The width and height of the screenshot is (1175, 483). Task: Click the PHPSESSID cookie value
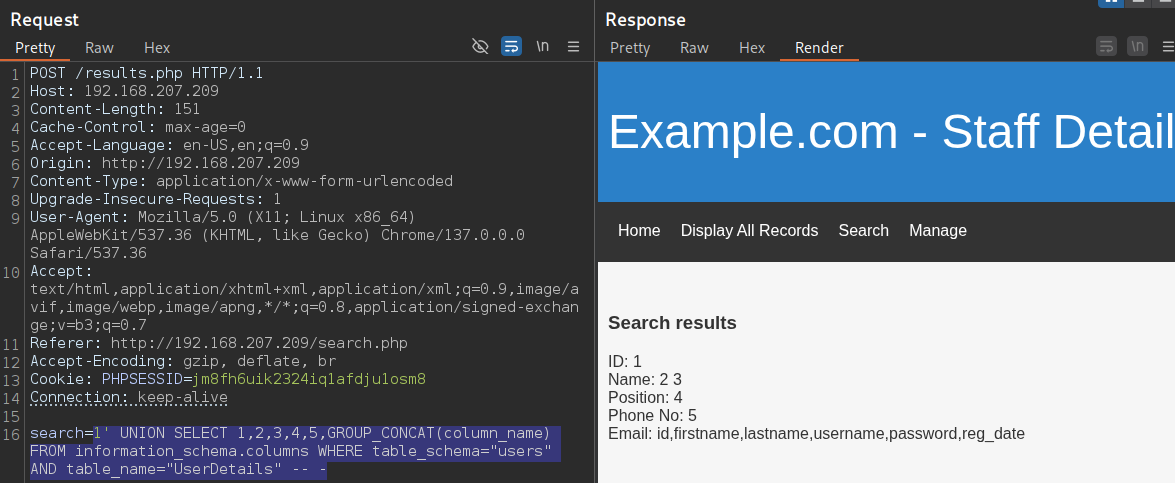click(309, 380)
